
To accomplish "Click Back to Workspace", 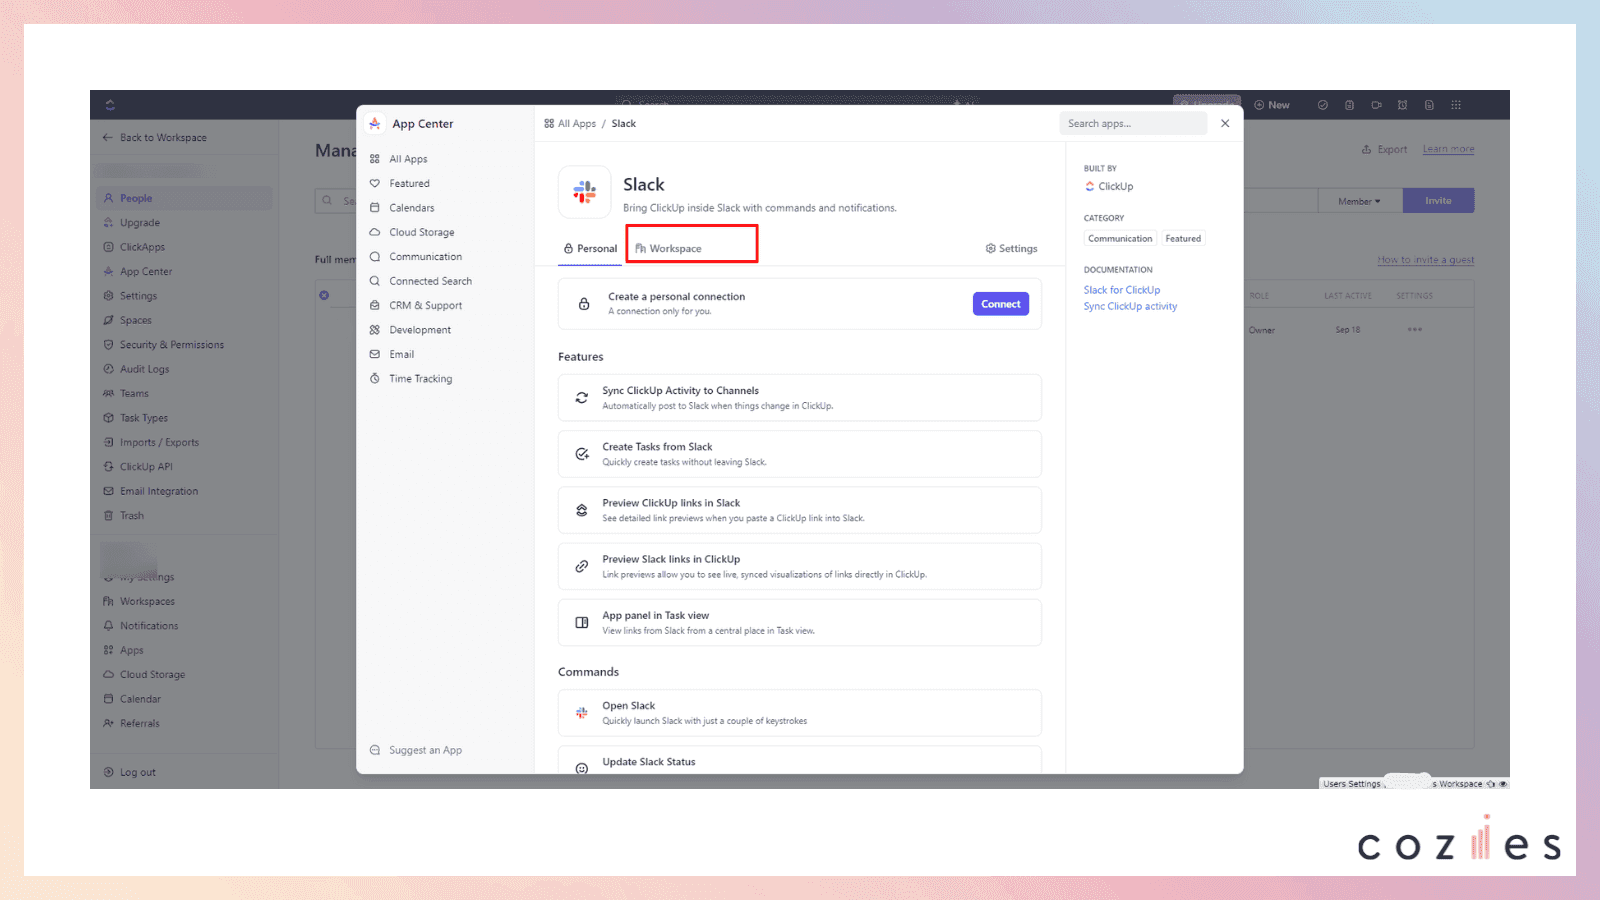I will pyautogui.click(x=155, y=138).
